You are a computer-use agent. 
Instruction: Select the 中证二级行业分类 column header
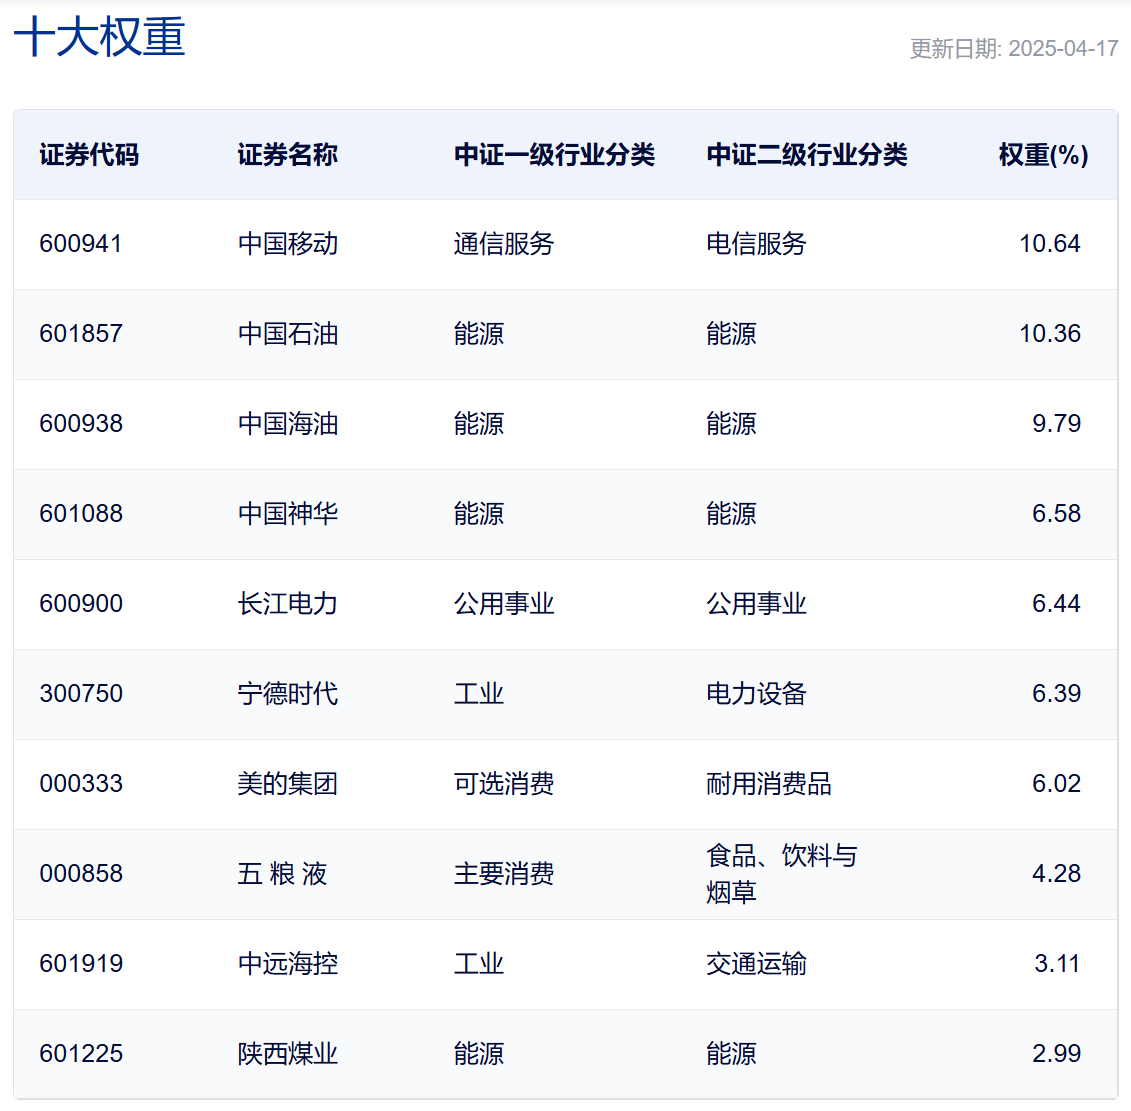click(x=806, y=155)
